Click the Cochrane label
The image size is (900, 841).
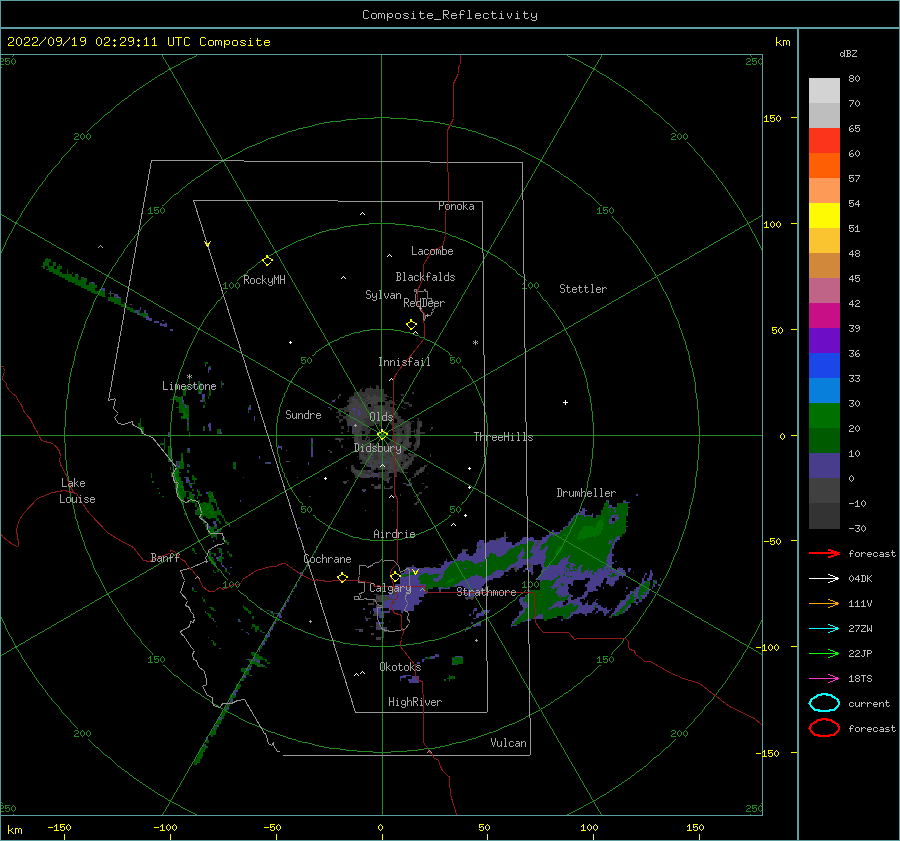coord(327,559)
